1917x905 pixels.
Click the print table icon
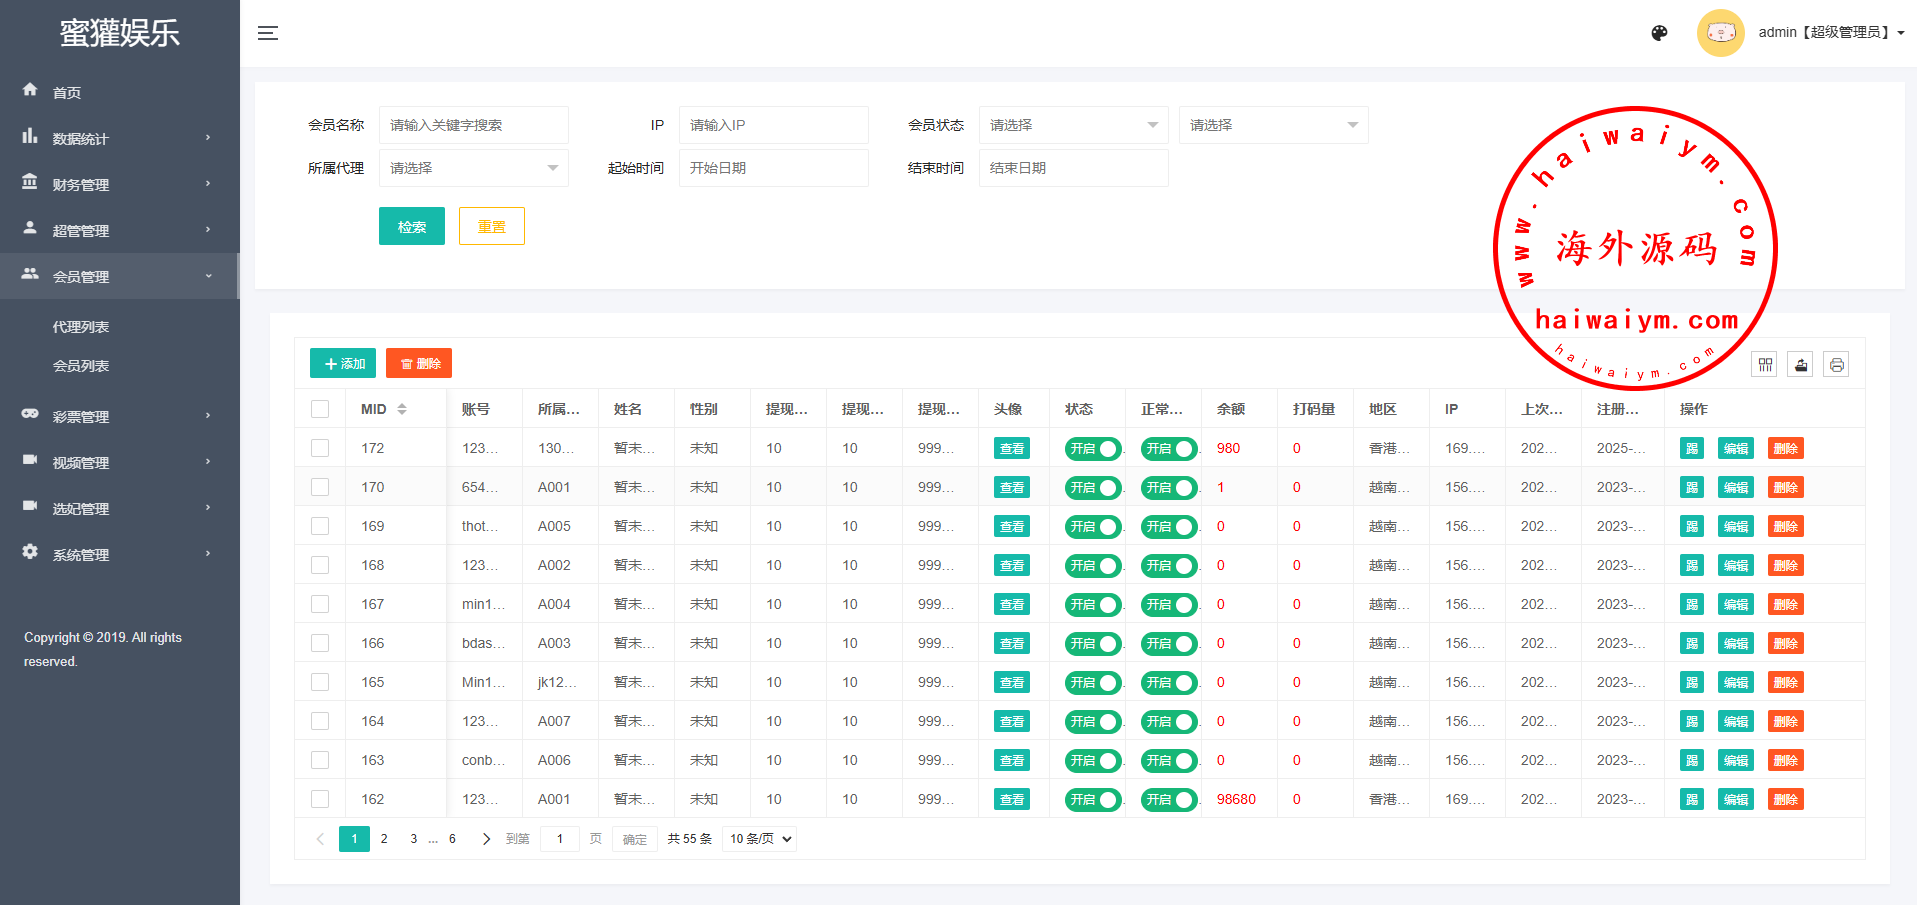click(x=1836, y=365)
